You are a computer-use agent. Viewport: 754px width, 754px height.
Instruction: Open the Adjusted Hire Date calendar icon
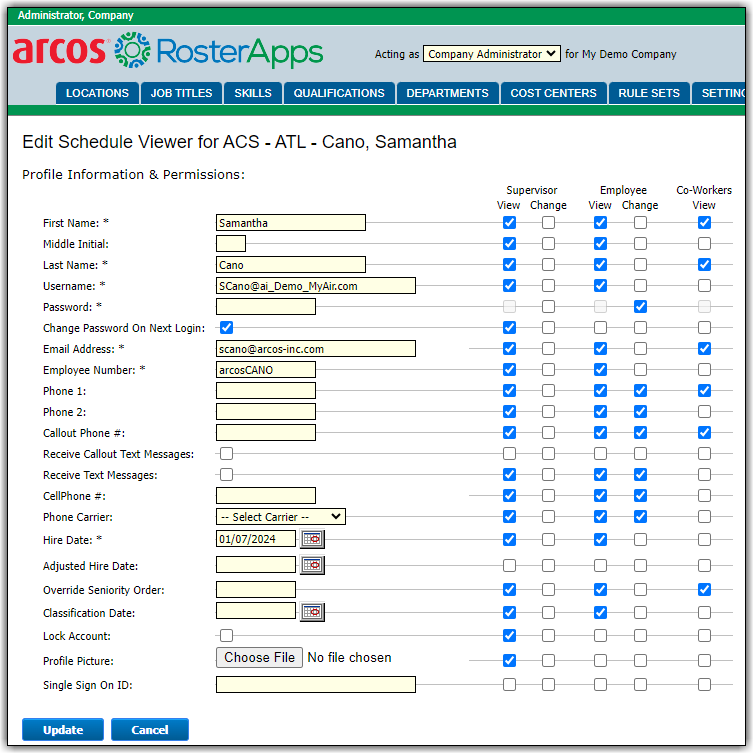[x=312, y=565]
